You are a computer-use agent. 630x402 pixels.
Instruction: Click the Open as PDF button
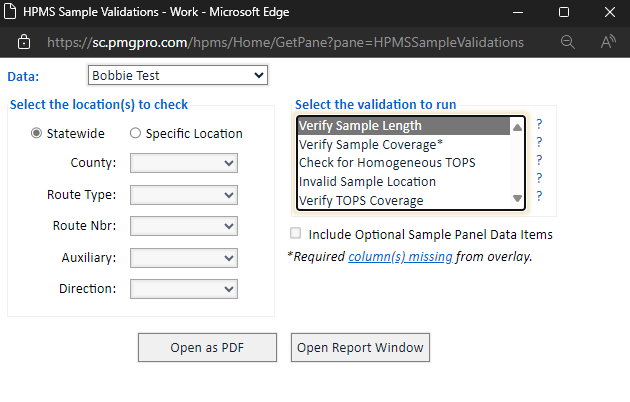pyautogui.click(x=207, y=347)
